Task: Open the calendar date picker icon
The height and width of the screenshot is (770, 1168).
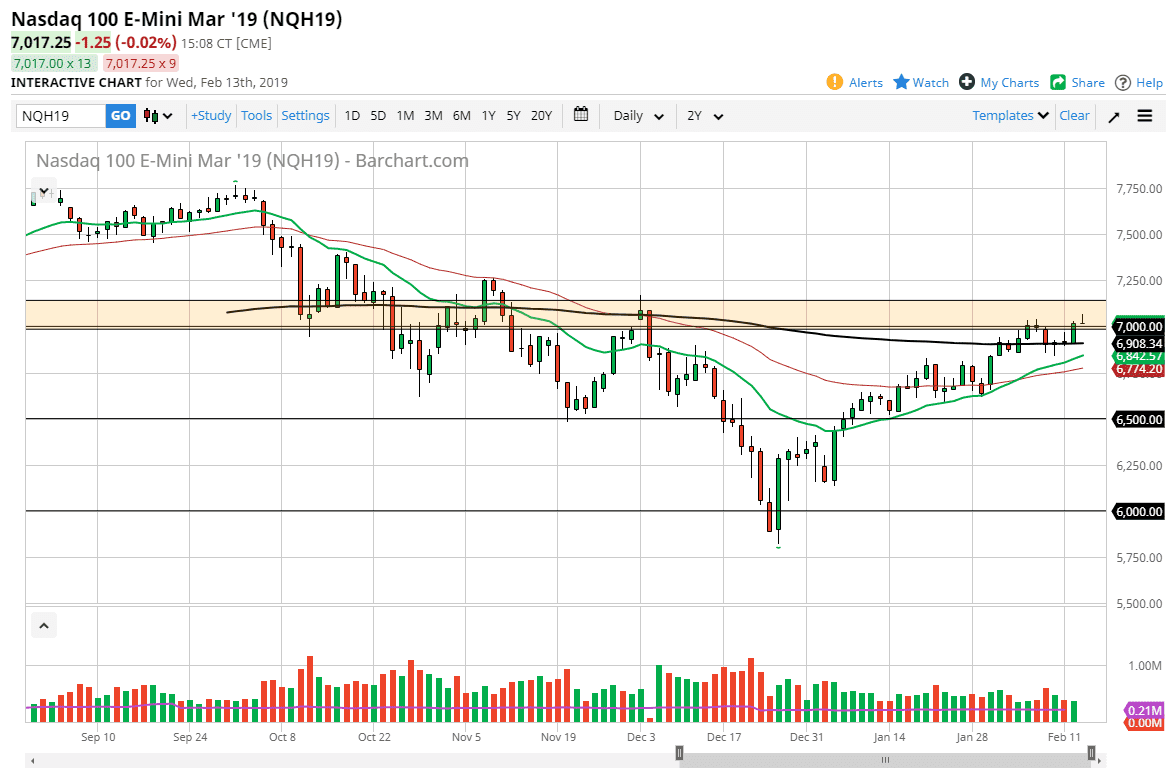Action: click(581, 115)
